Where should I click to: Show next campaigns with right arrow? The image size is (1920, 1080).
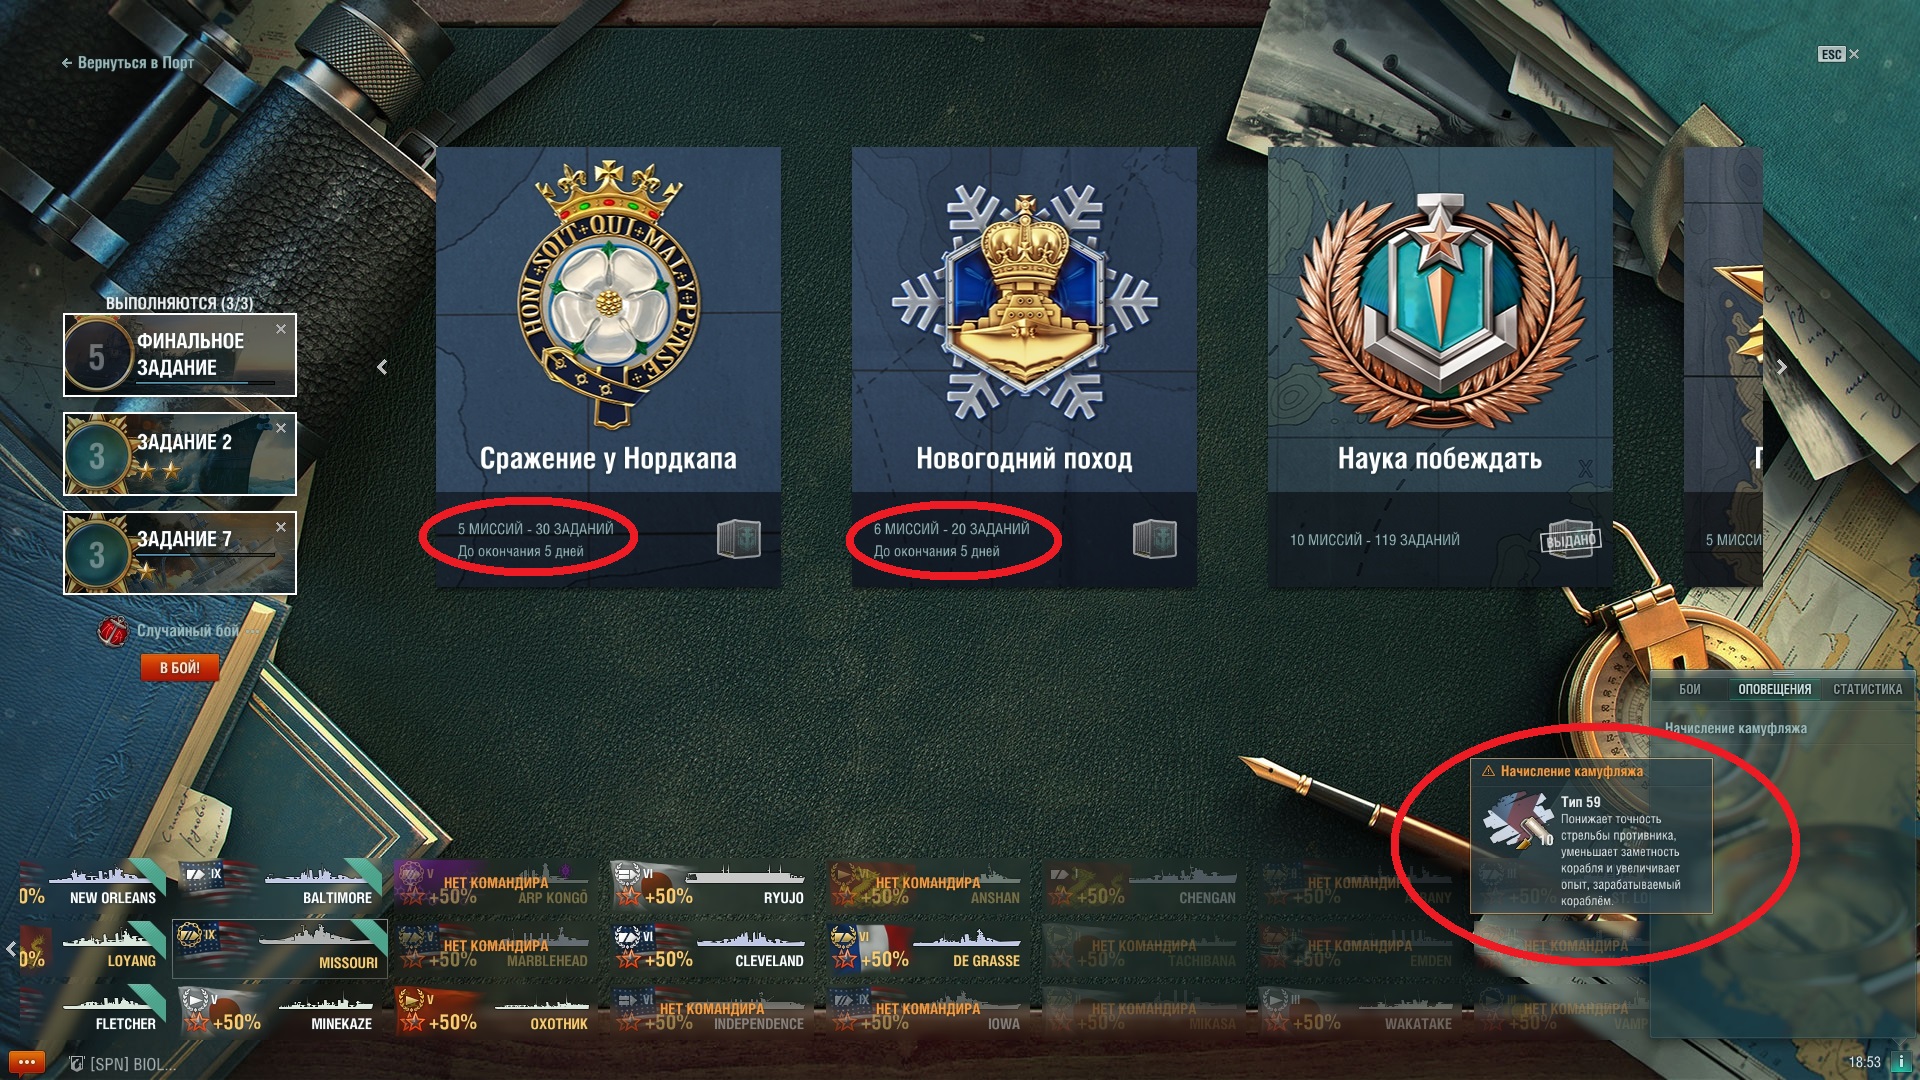click(x=1781, y=367)
